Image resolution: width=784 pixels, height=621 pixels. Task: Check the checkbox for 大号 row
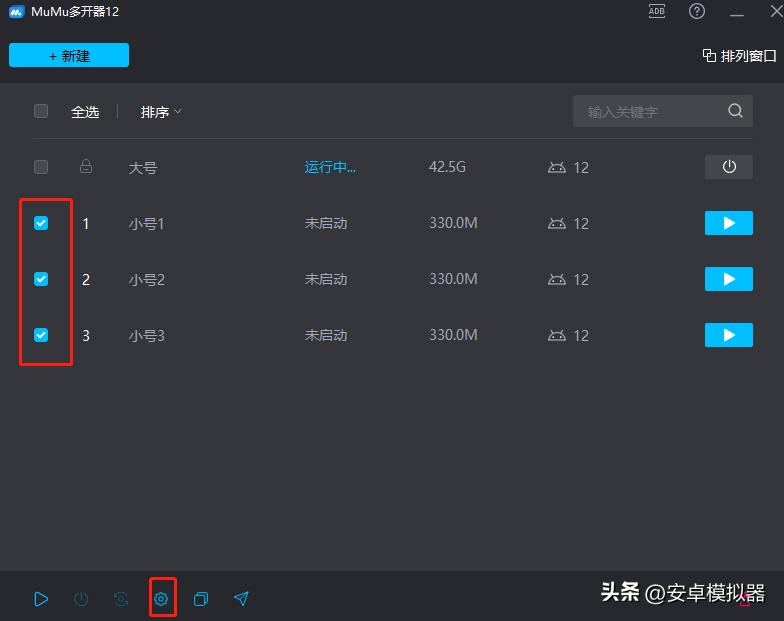[41, 167]
